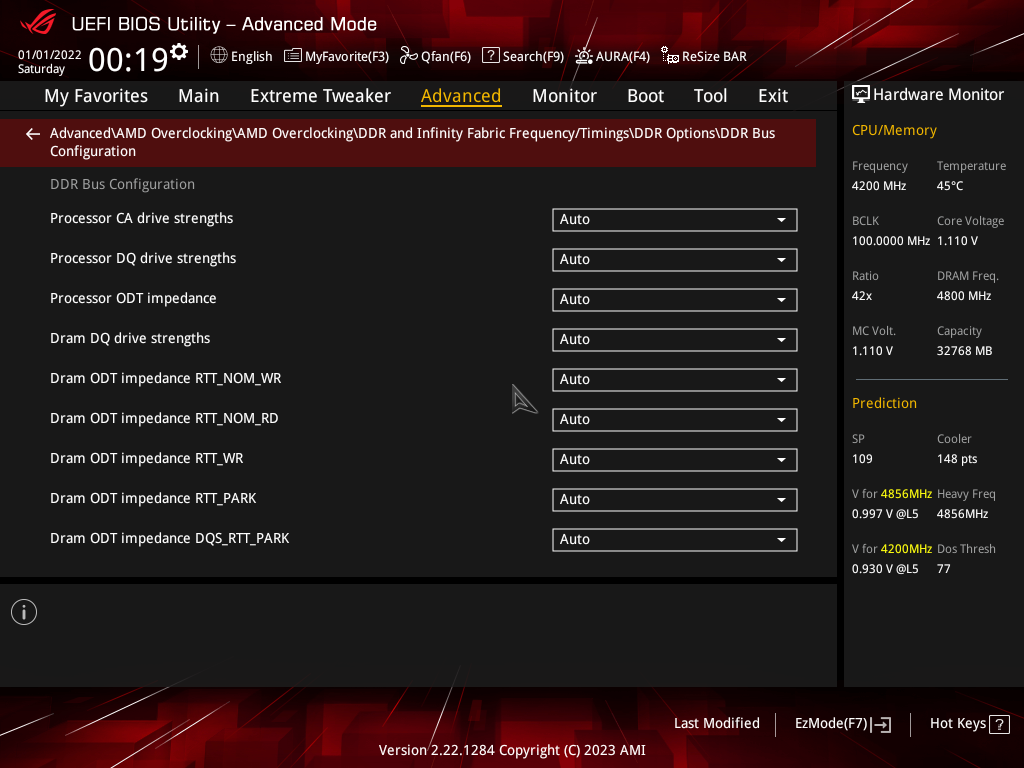Select Processor CA drive strengths label
Viewport: 1024px width, 768px height.
(142, 218)
